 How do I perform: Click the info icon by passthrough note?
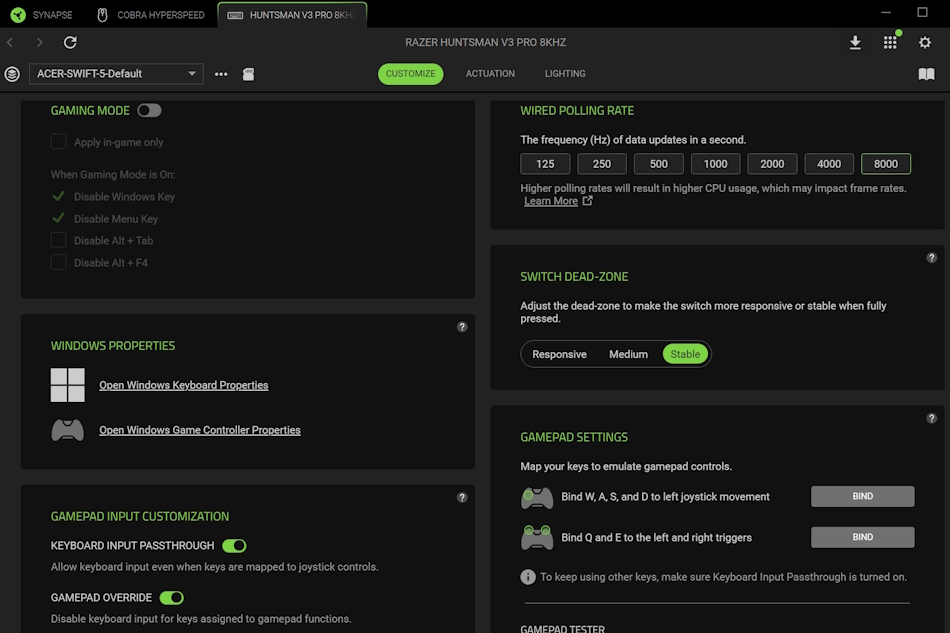(528, 577)
